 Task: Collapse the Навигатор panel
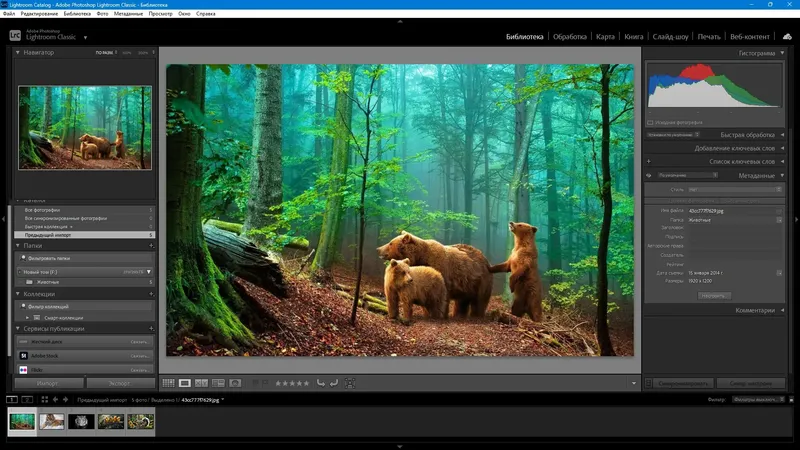pos(17,52)
